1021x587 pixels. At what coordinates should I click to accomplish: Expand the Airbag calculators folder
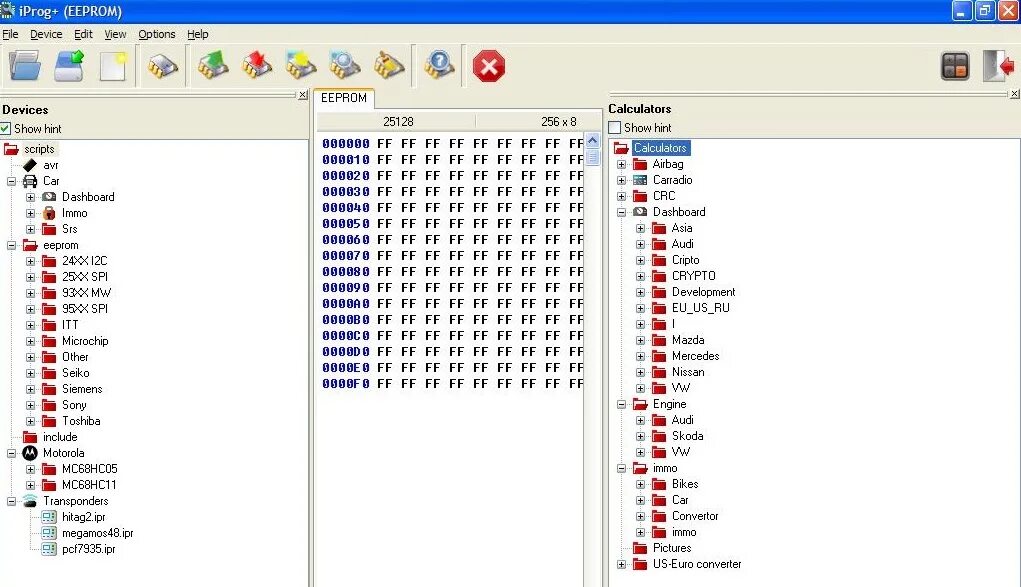(621, 164)
